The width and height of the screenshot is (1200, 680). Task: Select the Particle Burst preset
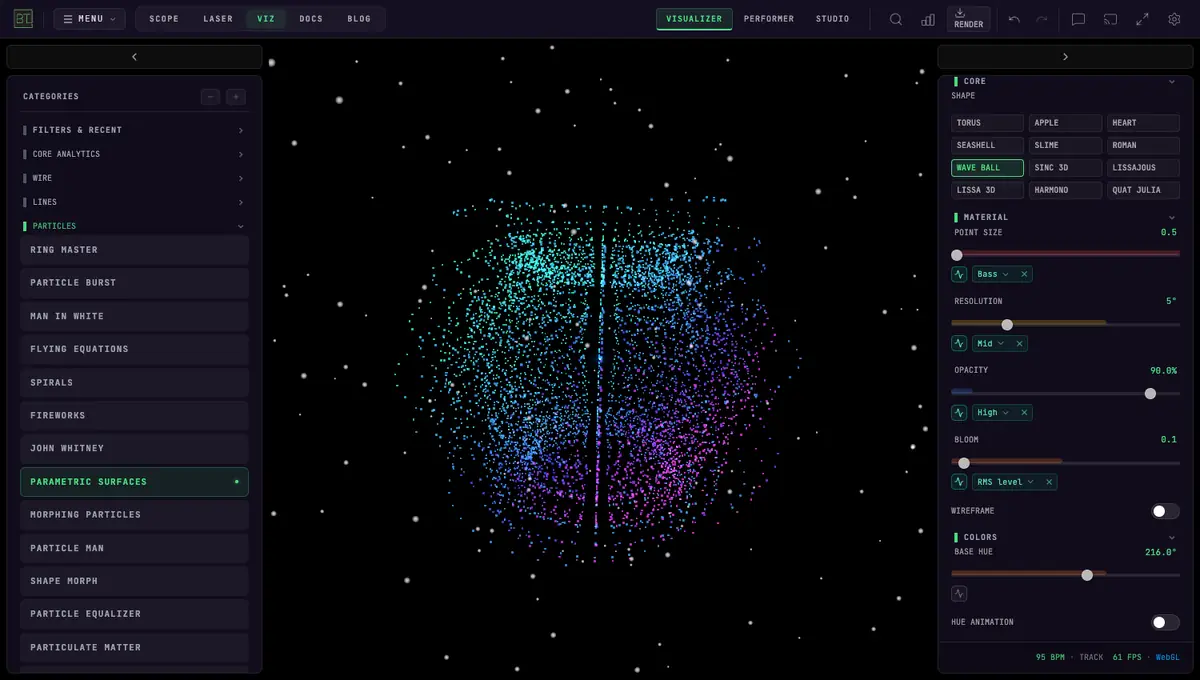coord(134,283)
